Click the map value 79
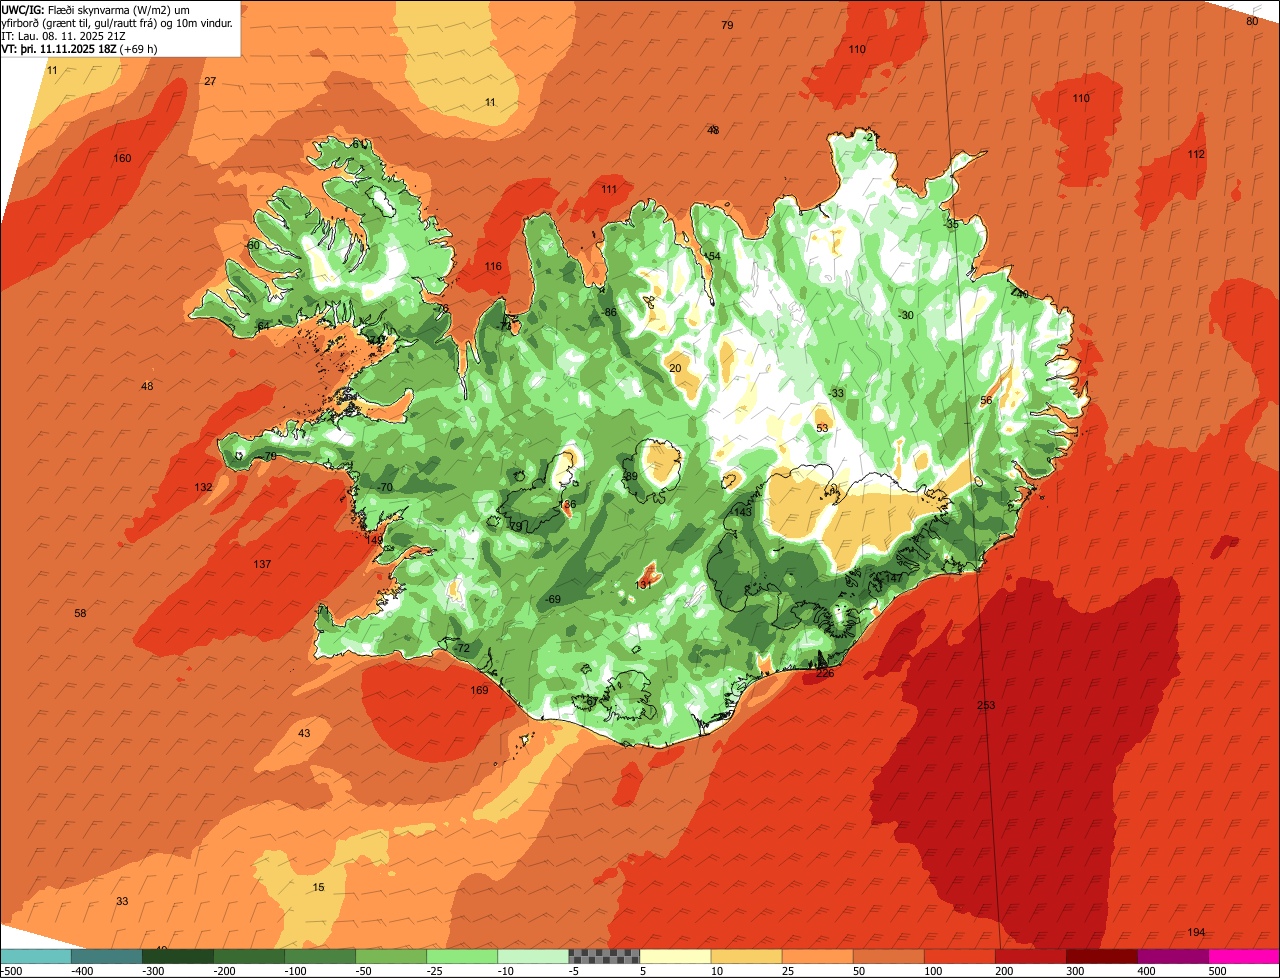Image resolution: width=1280 pixels, height=978 pixels. pos(727,25)
